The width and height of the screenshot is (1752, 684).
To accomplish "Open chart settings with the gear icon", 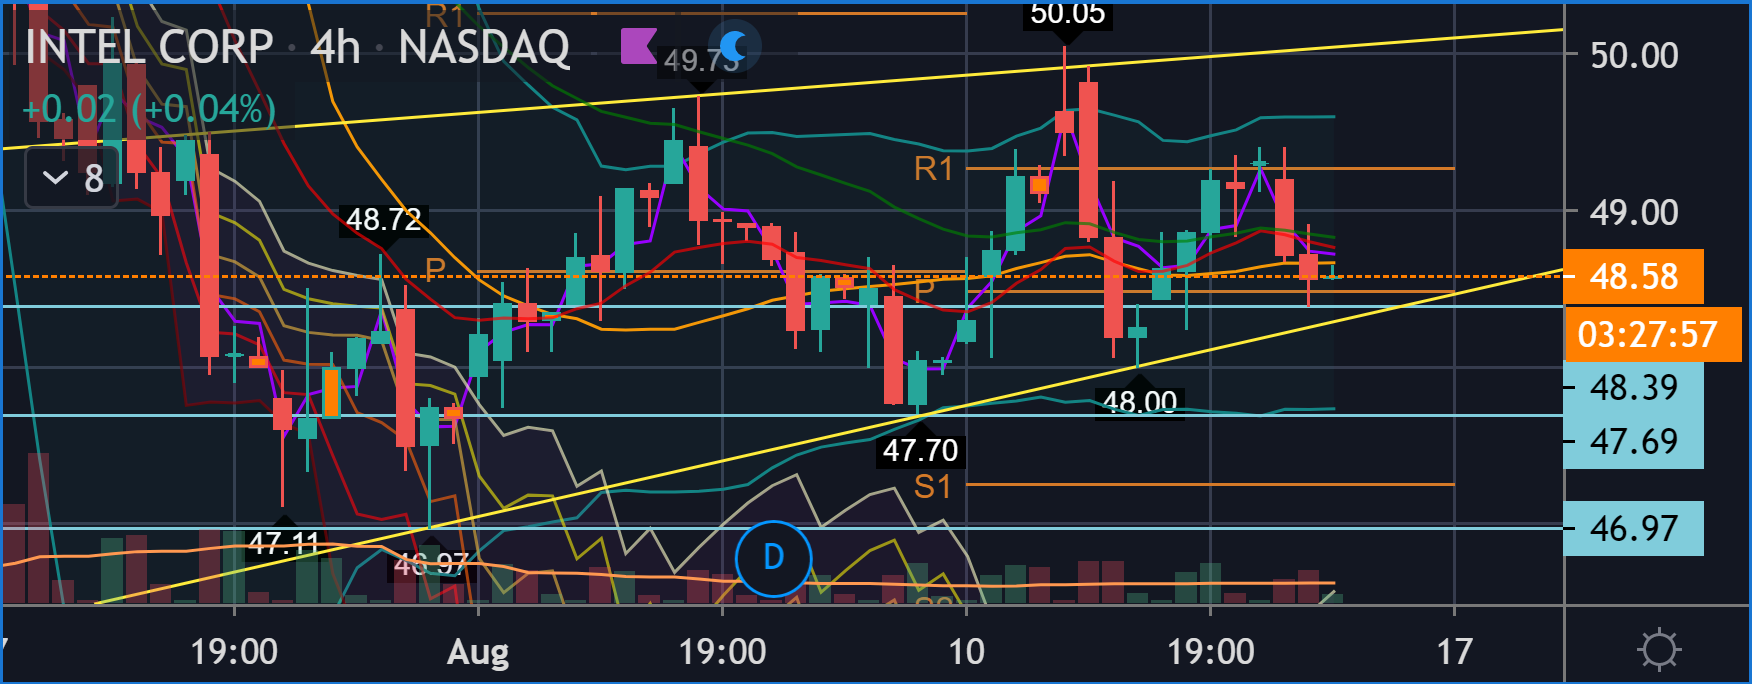I will point(1659,650).
